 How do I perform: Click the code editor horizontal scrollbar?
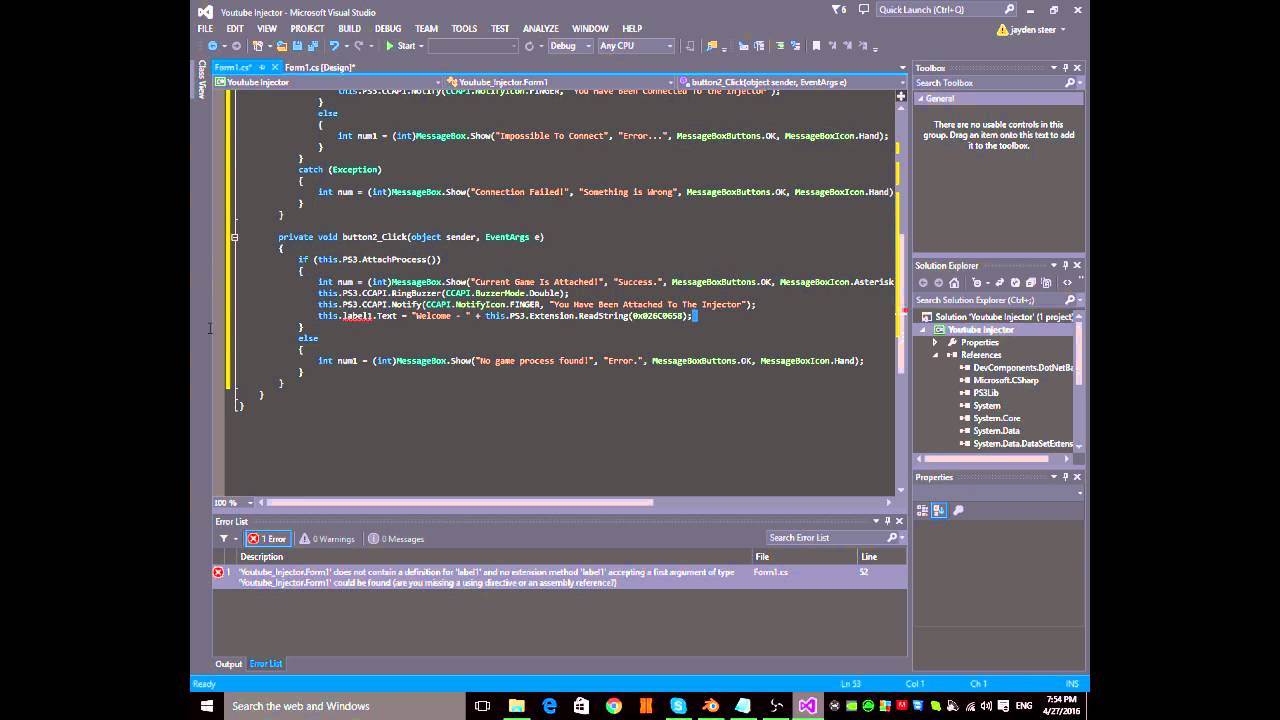tap(460, 503)
